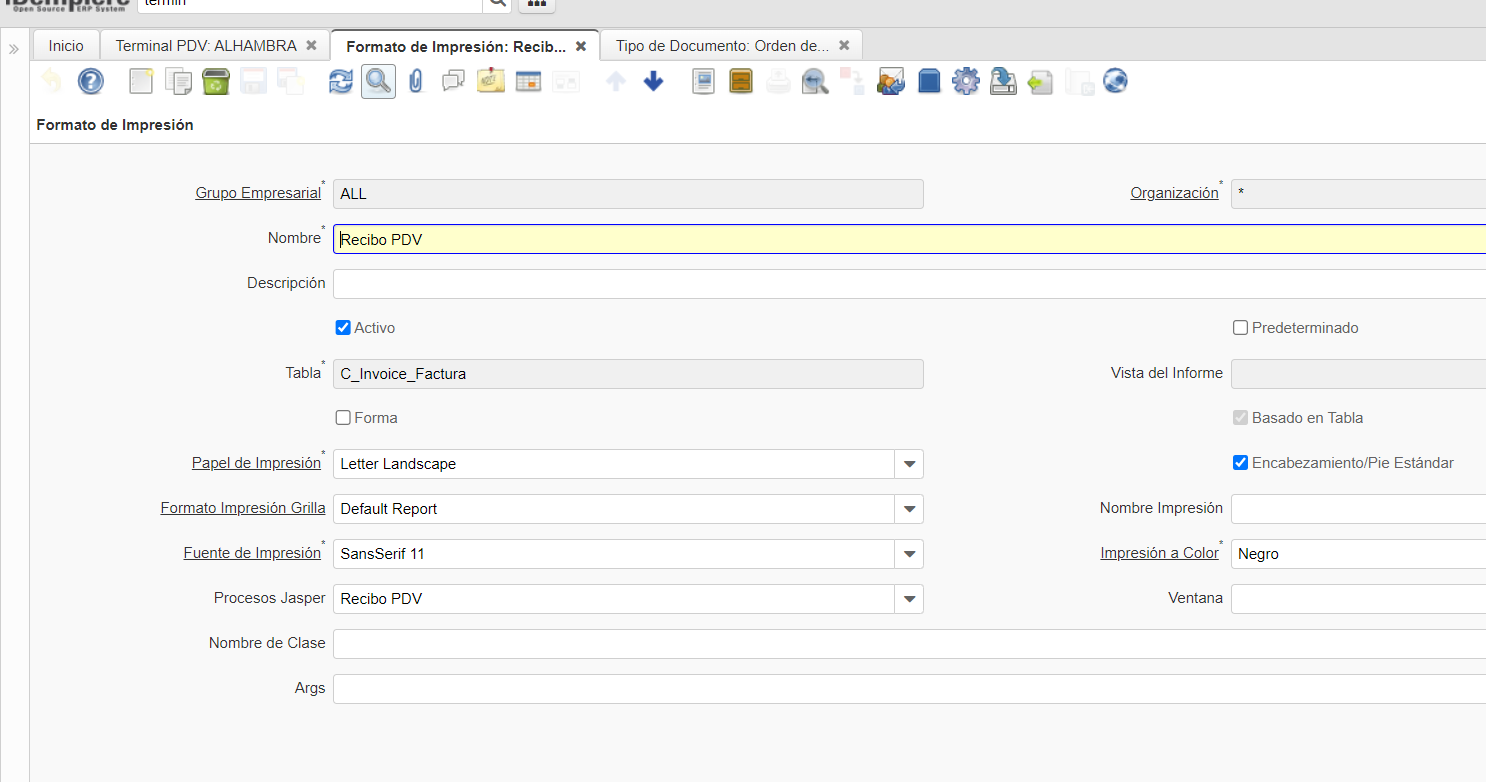Uncheck the Activo checkbox
The height and width of the screenshot is (782, 1486).
[x=343, y=328]
